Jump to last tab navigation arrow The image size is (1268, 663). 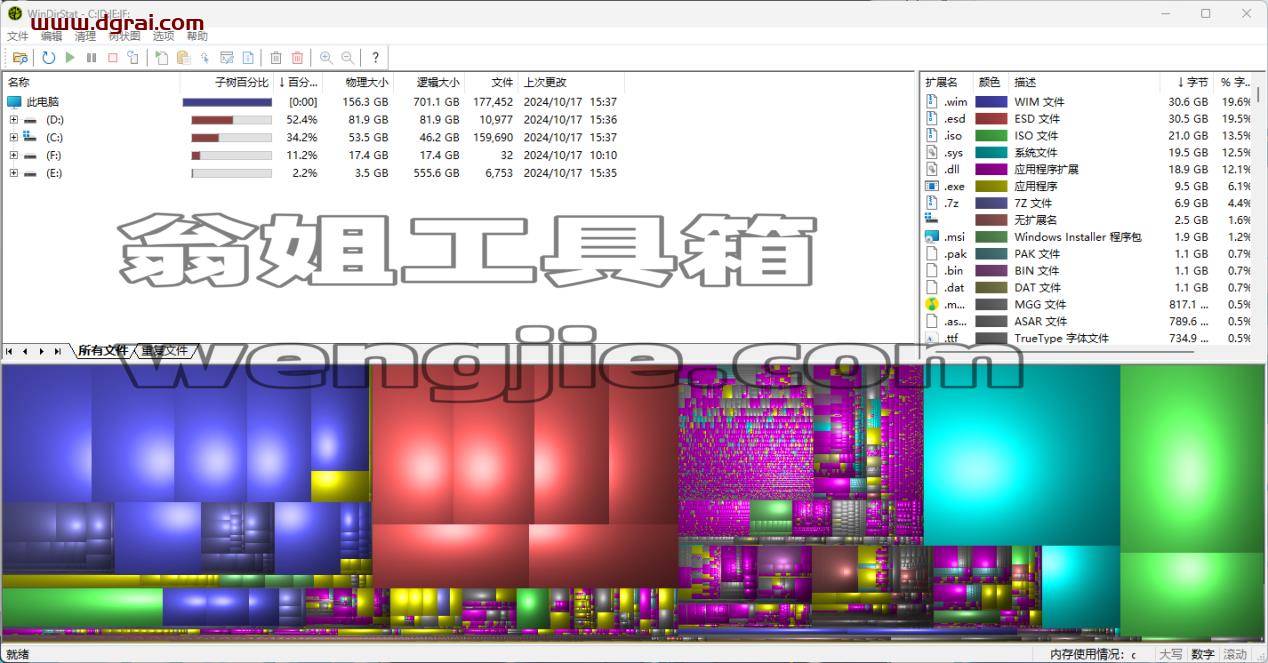(58, 351)
